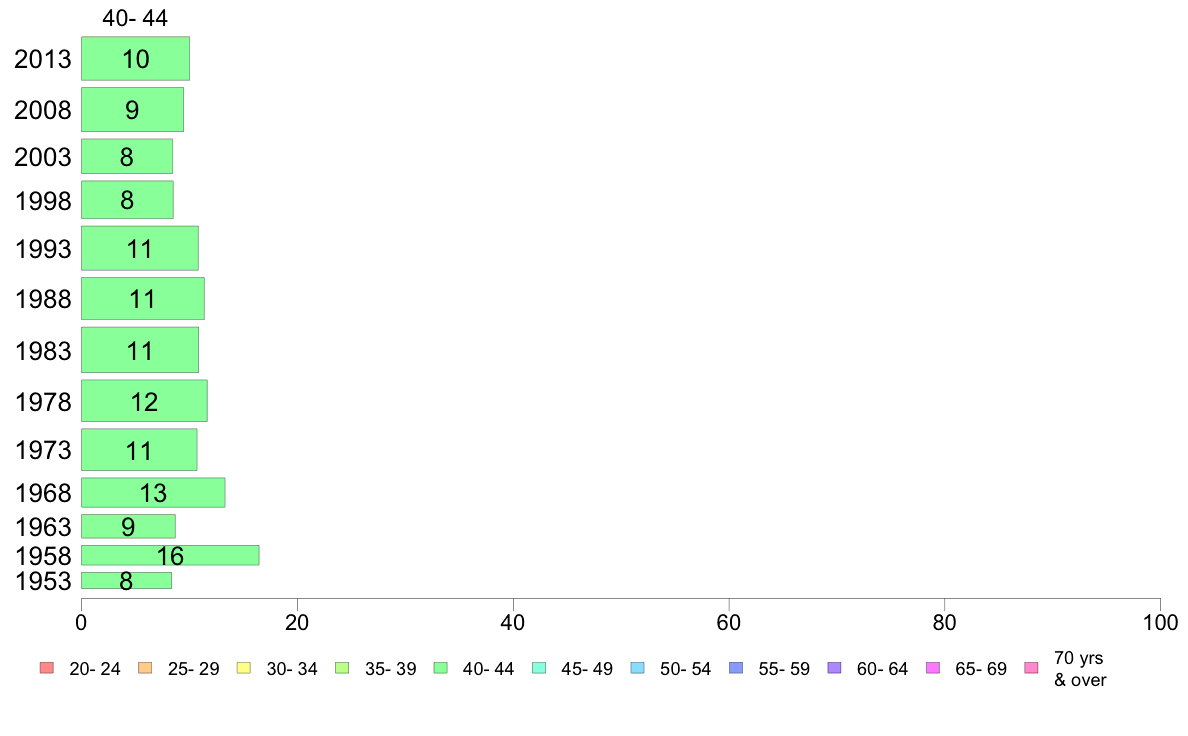
Task: Click the 100 tick on the x-axis
Action: (1160, 623)
